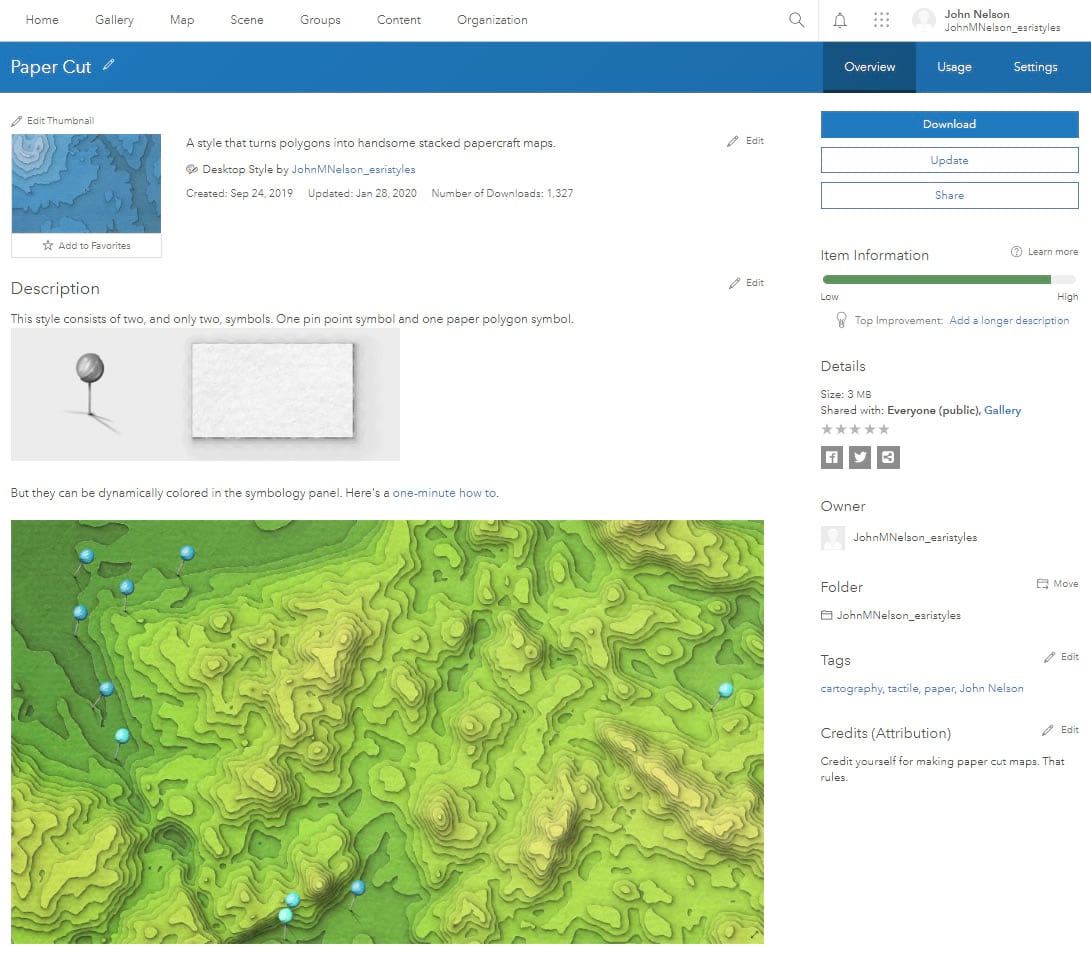
Task: Click the desktop style type icon
Action: 192,169
